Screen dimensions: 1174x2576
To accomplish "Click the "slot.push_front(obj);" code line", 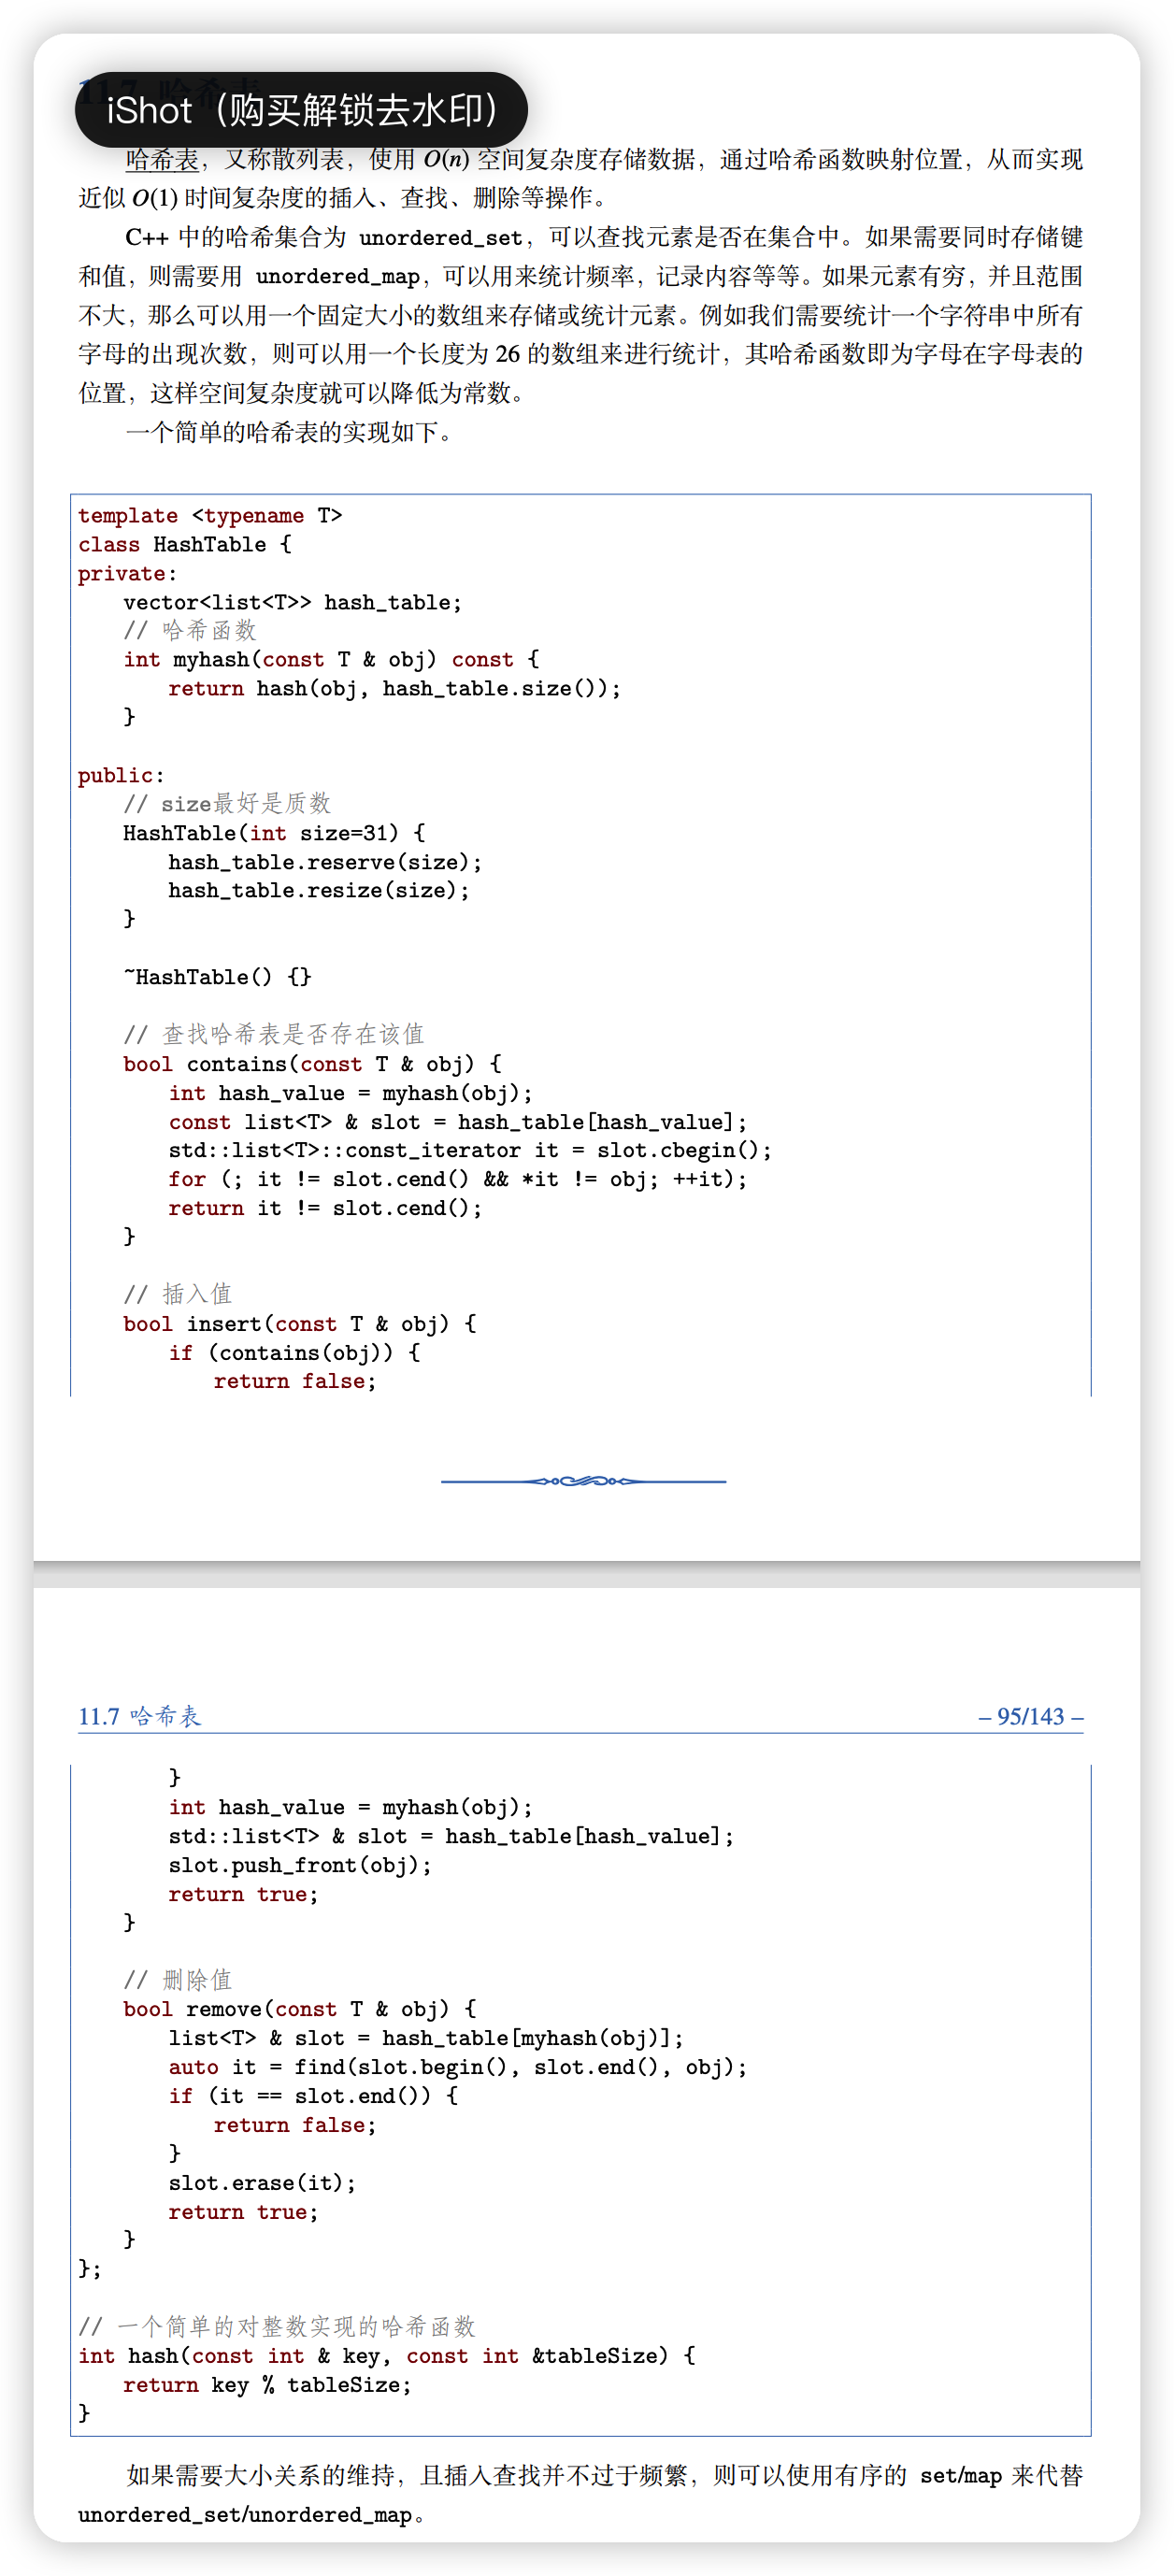I will [x=300, y=1865].
